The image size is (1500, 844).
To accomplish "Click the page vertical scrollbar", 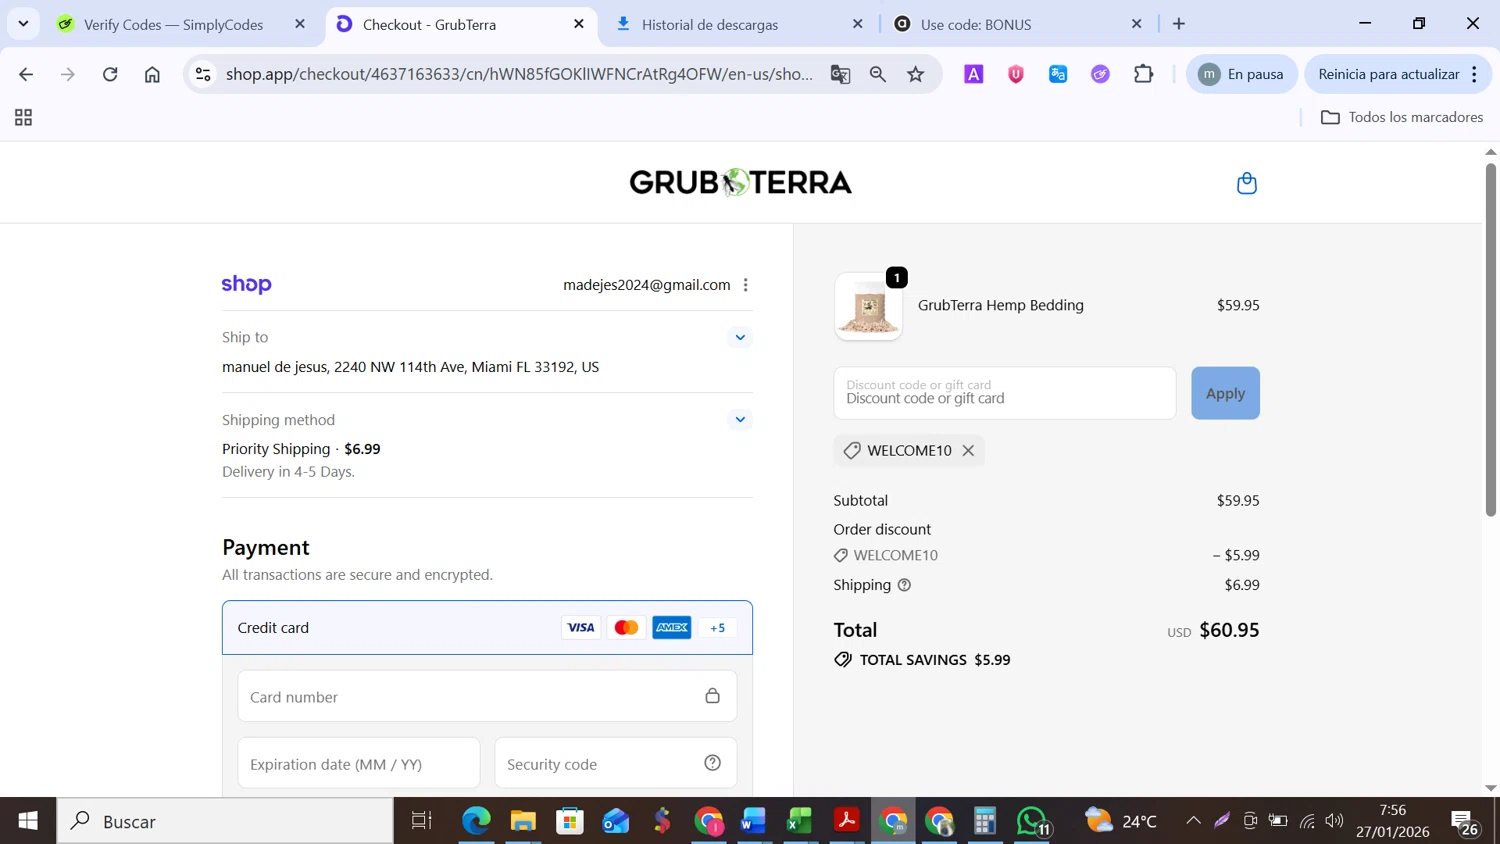I will [x=1490, y=340].
